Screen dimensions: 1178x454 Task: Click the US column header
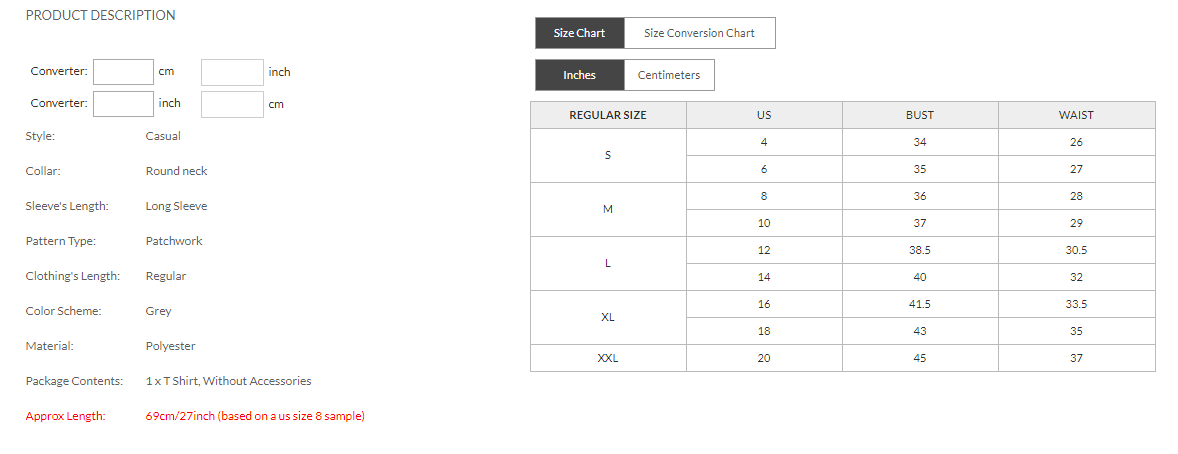click(764, 115)
